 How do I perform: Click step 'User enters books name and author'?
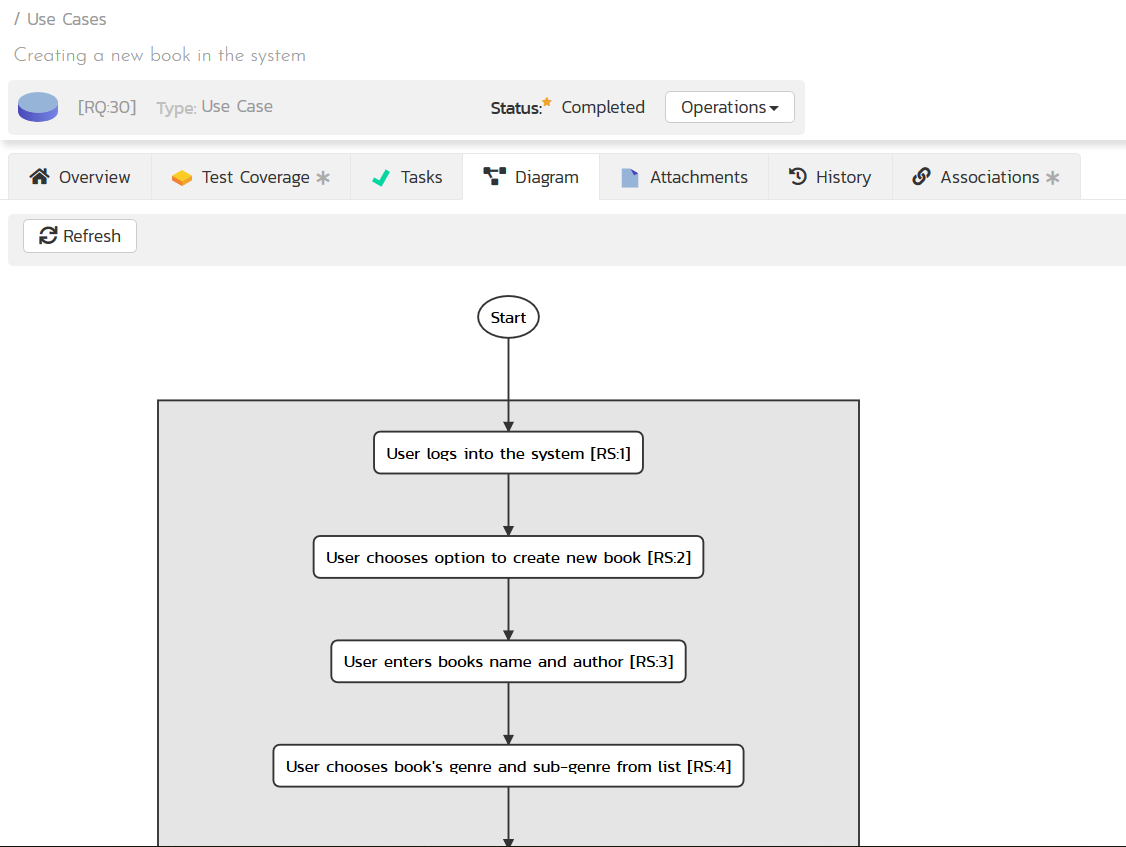pos(508,661)
